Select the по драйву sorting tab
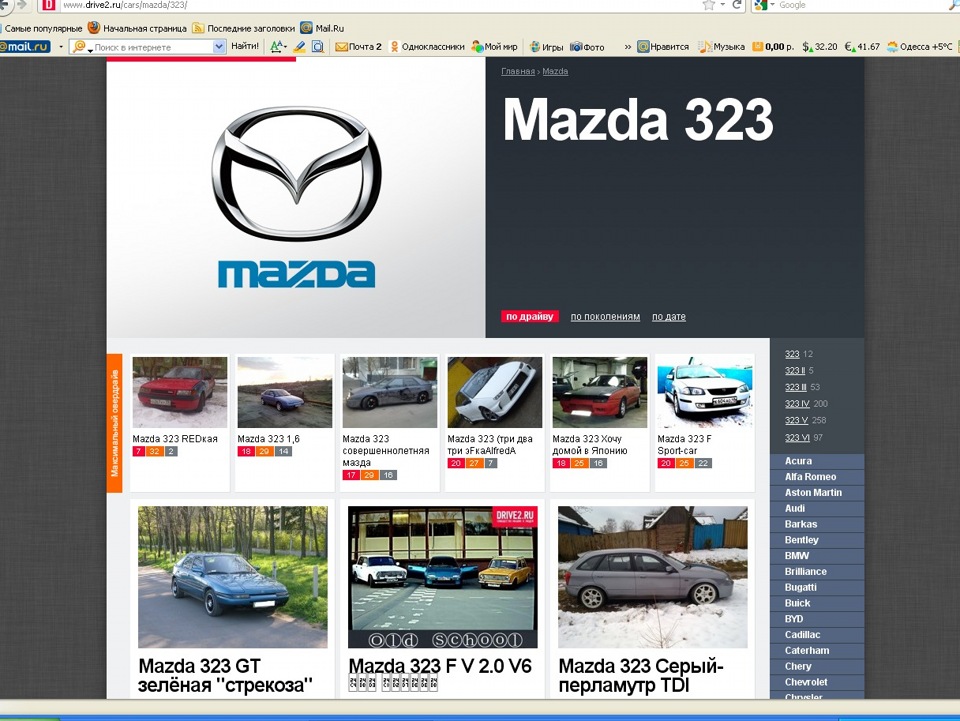960x721 pixels. pyautogui.click(x=530, y=316)
